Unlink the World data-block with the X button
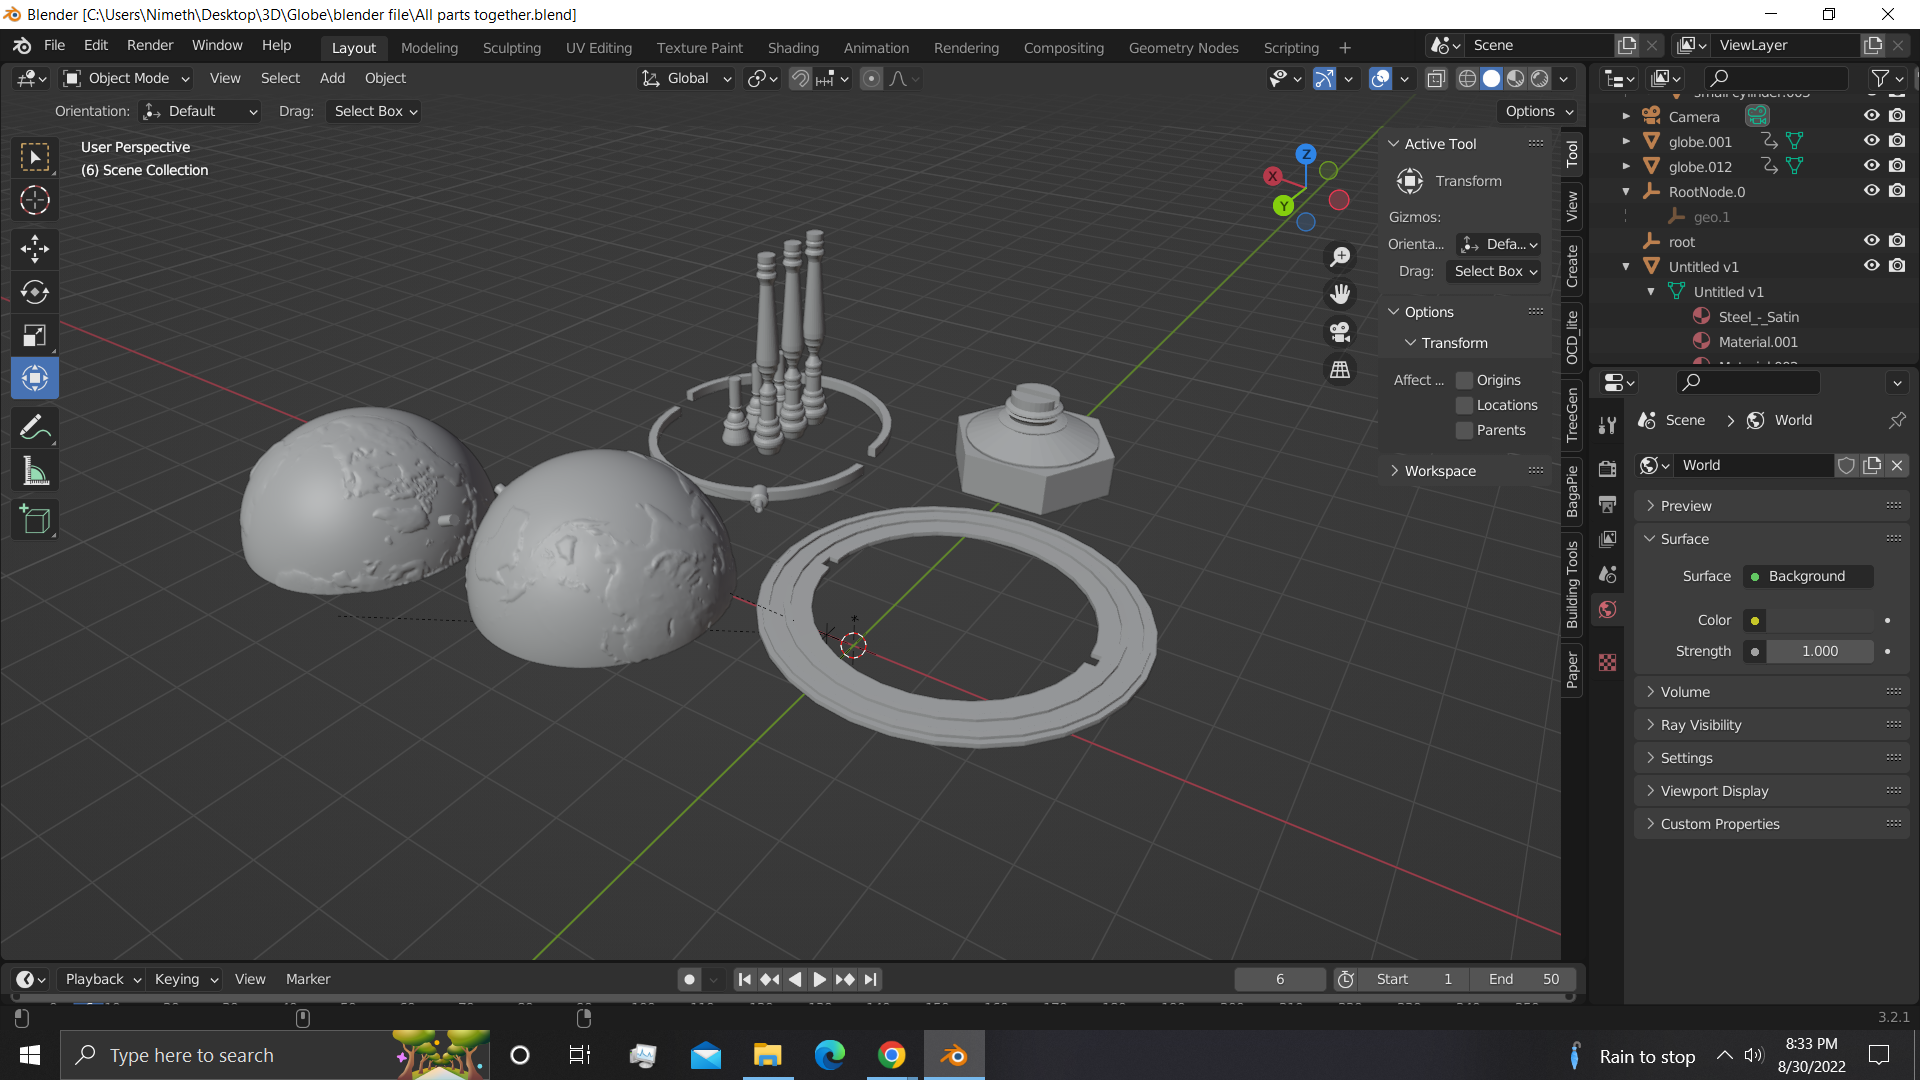The image size is (1920, 1080). point(1896,465)
